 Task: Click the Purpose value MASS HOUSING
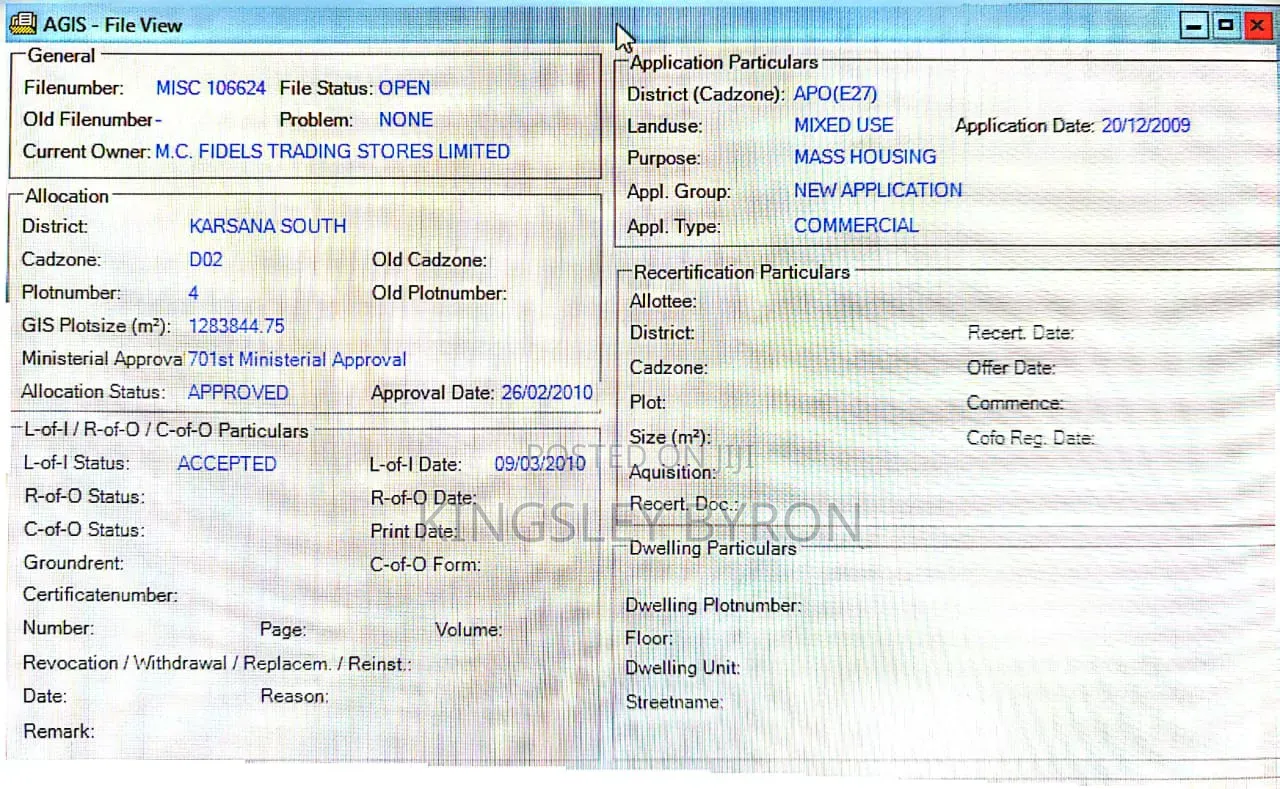[865, 157]
